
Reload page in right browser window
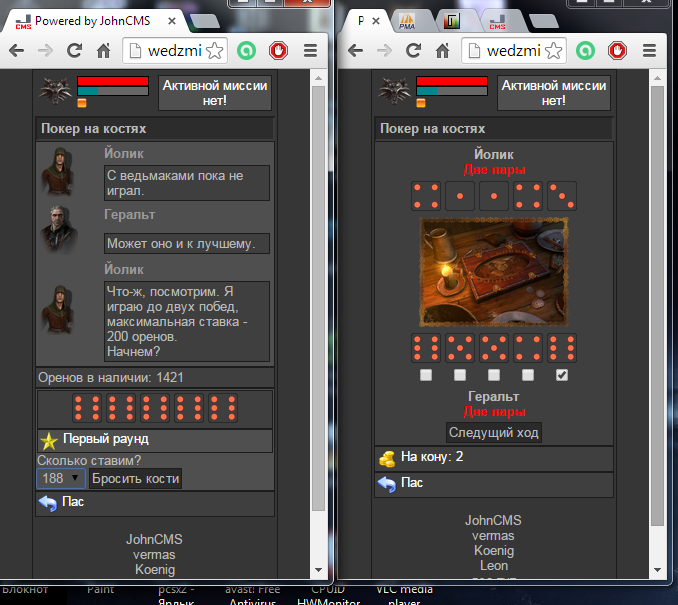[413, 51]
